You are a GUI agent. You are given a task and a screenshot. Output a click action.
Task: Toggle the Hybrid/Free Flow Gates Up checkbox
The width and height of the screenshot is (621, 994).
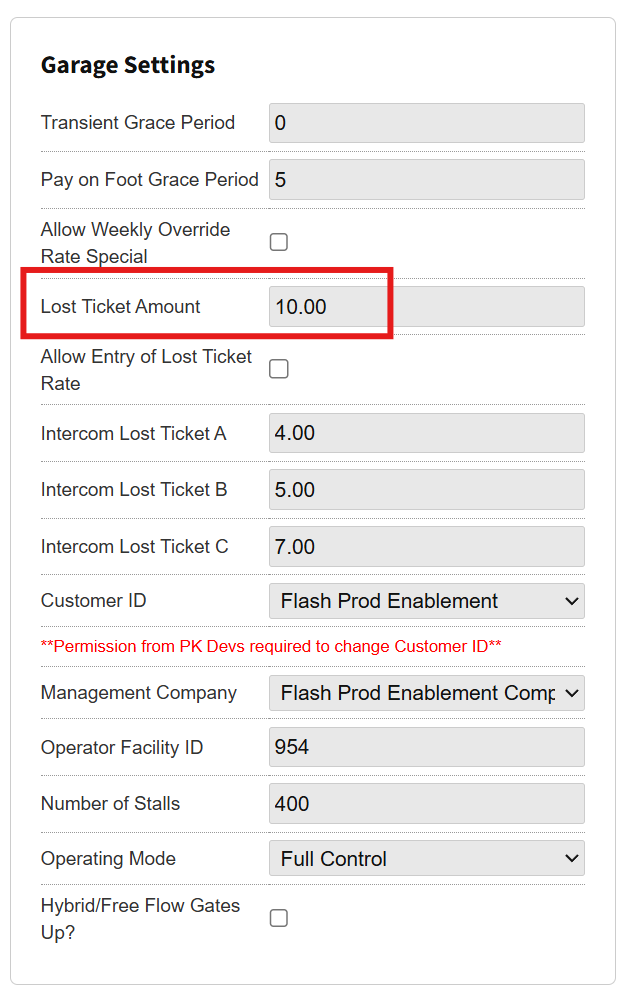[279, 918]
